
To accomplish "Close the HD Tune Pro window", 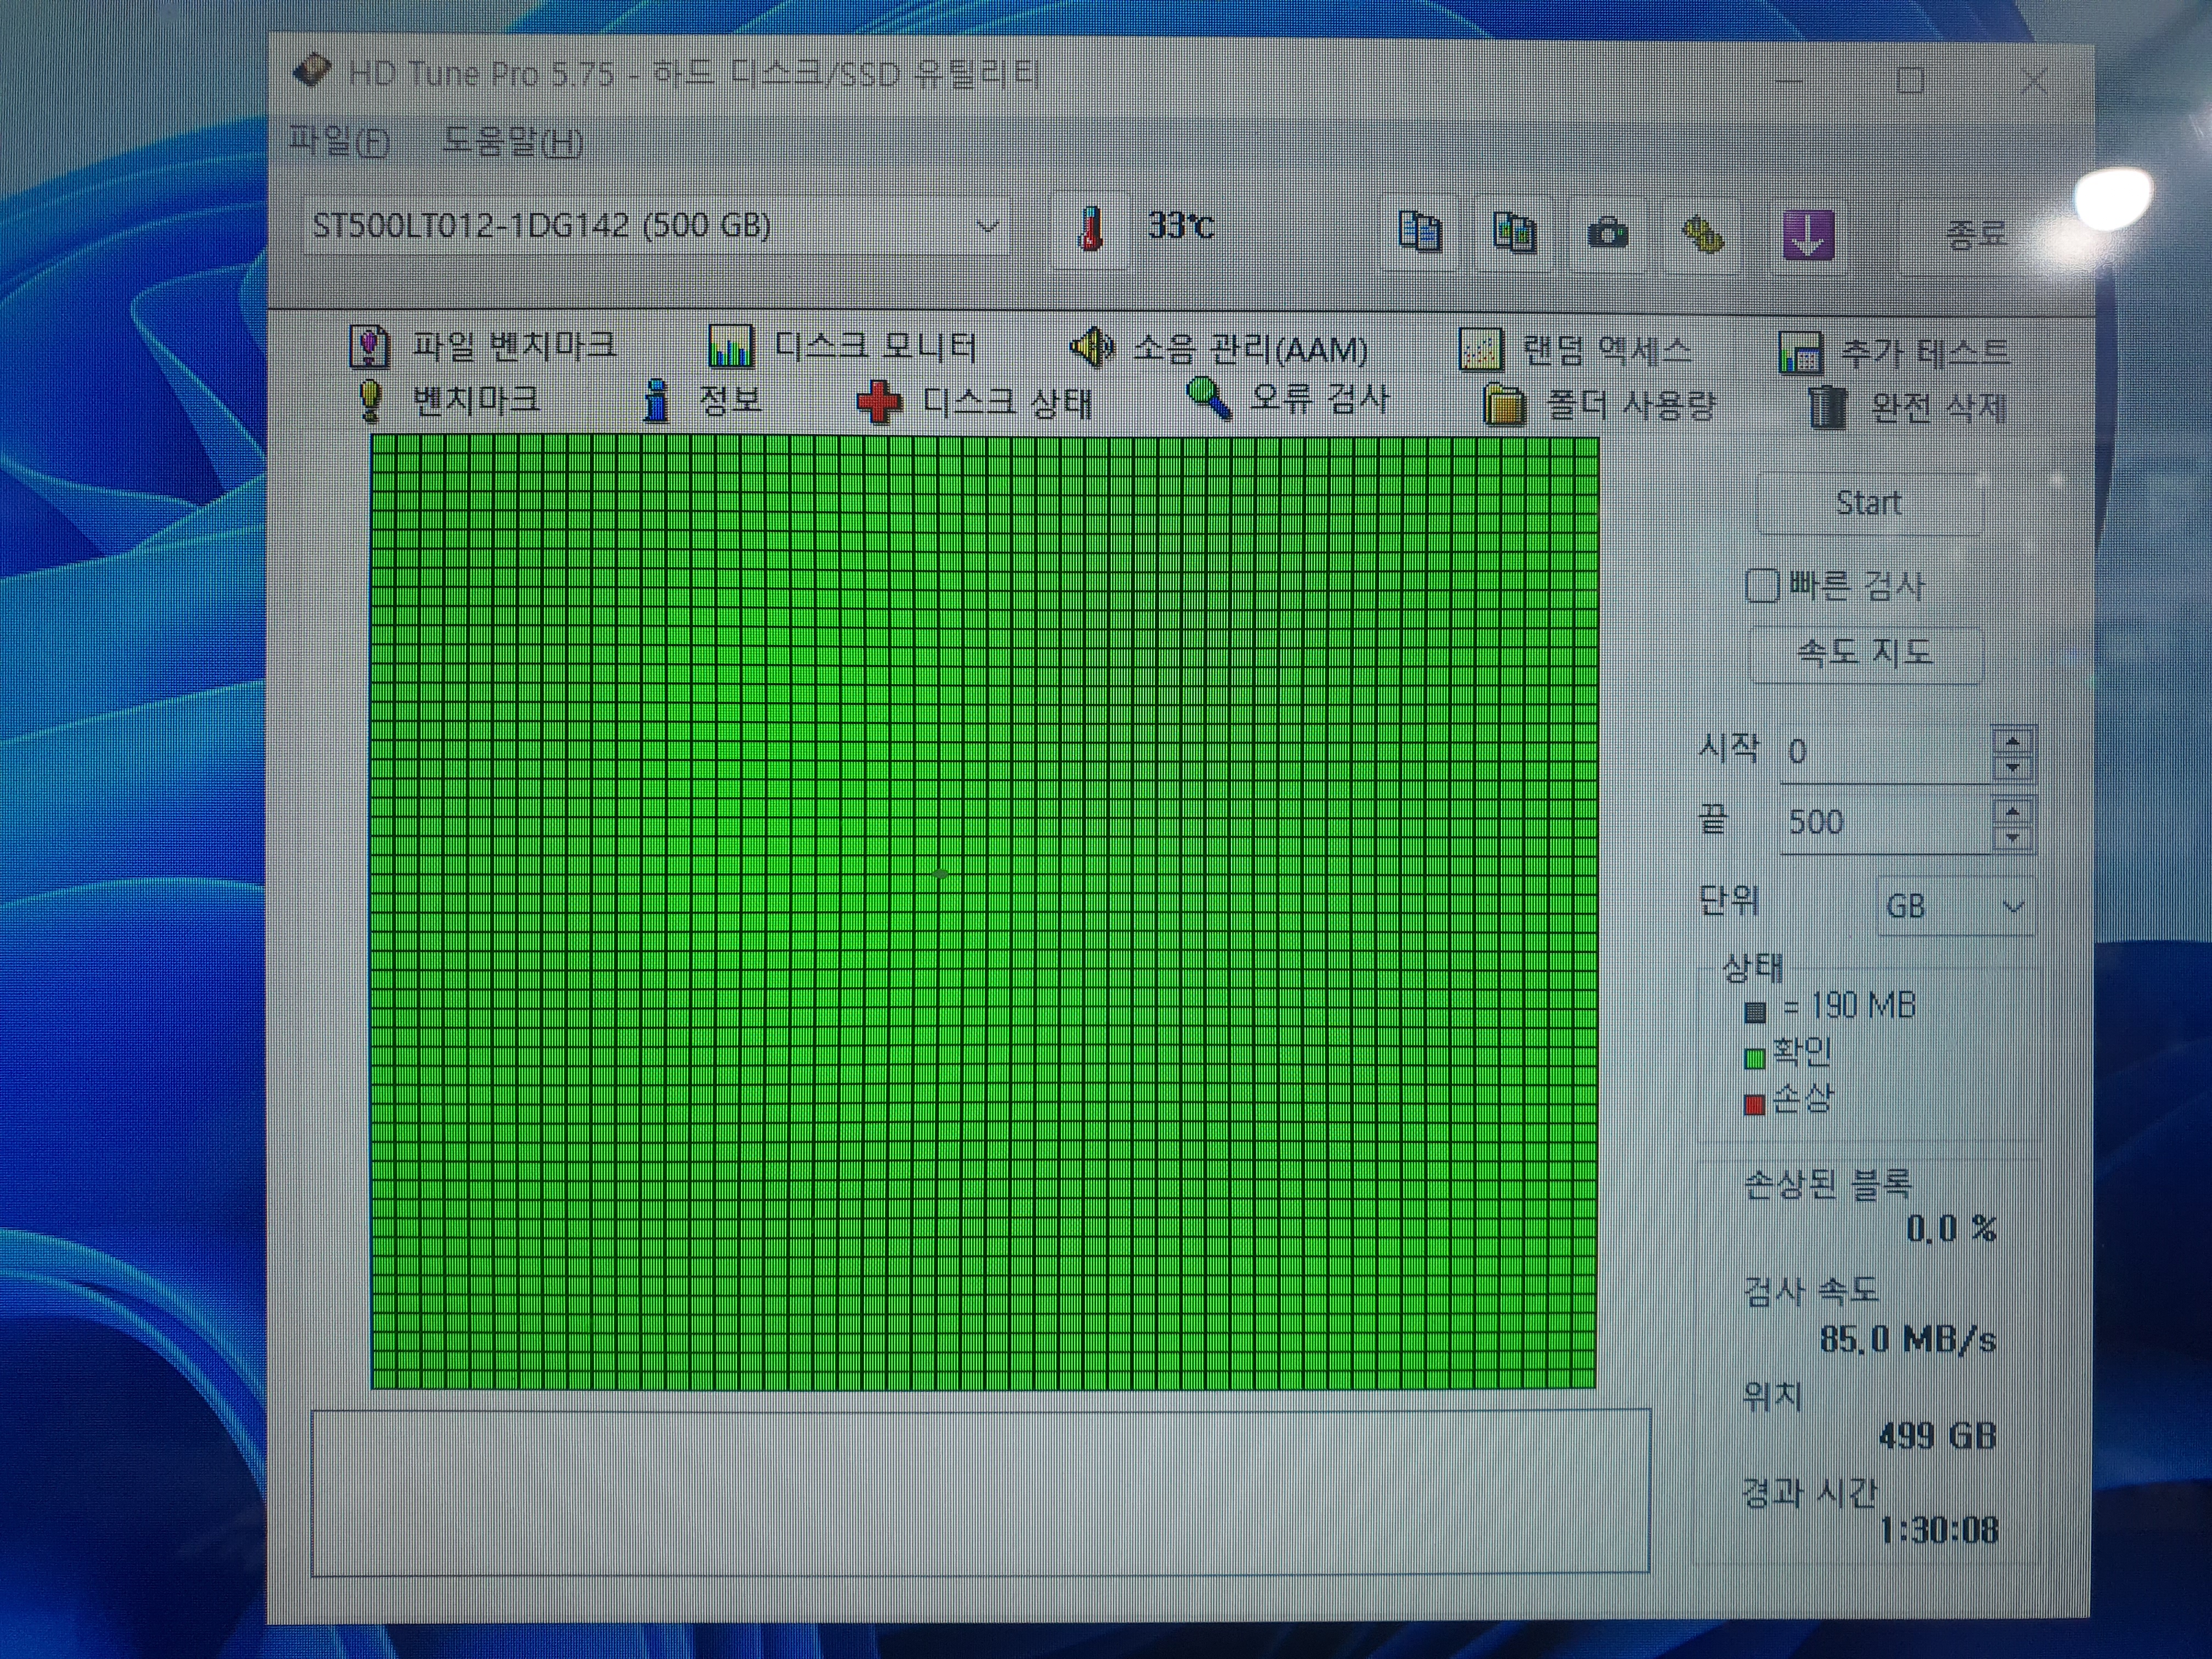I will [2033, 82].
